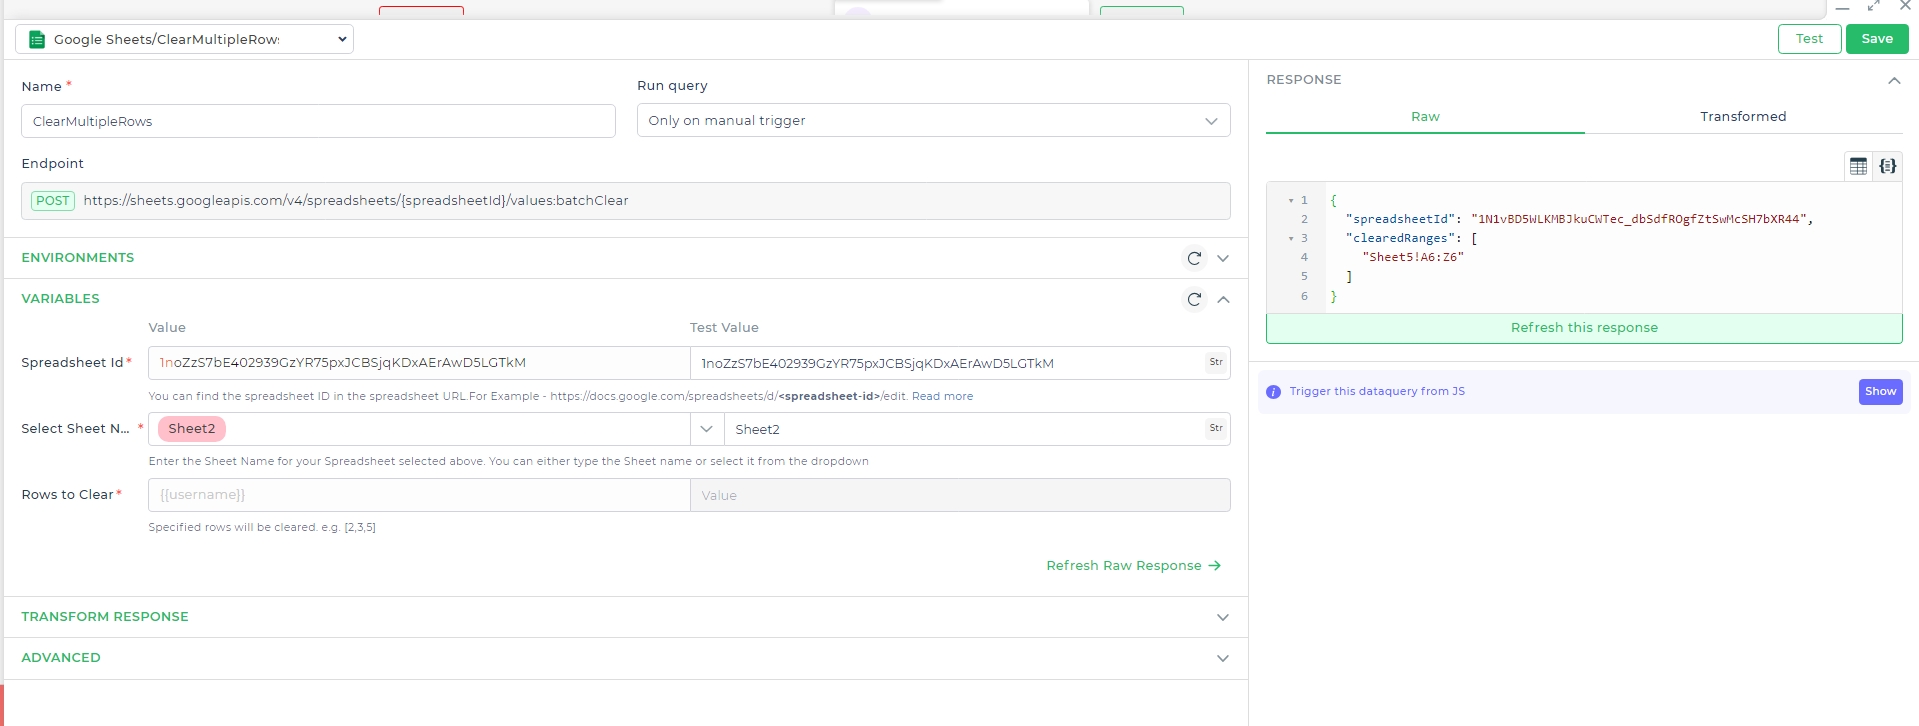
Task: Click the ENVIRONMENTS section heading
Action: tap(78, 258)
